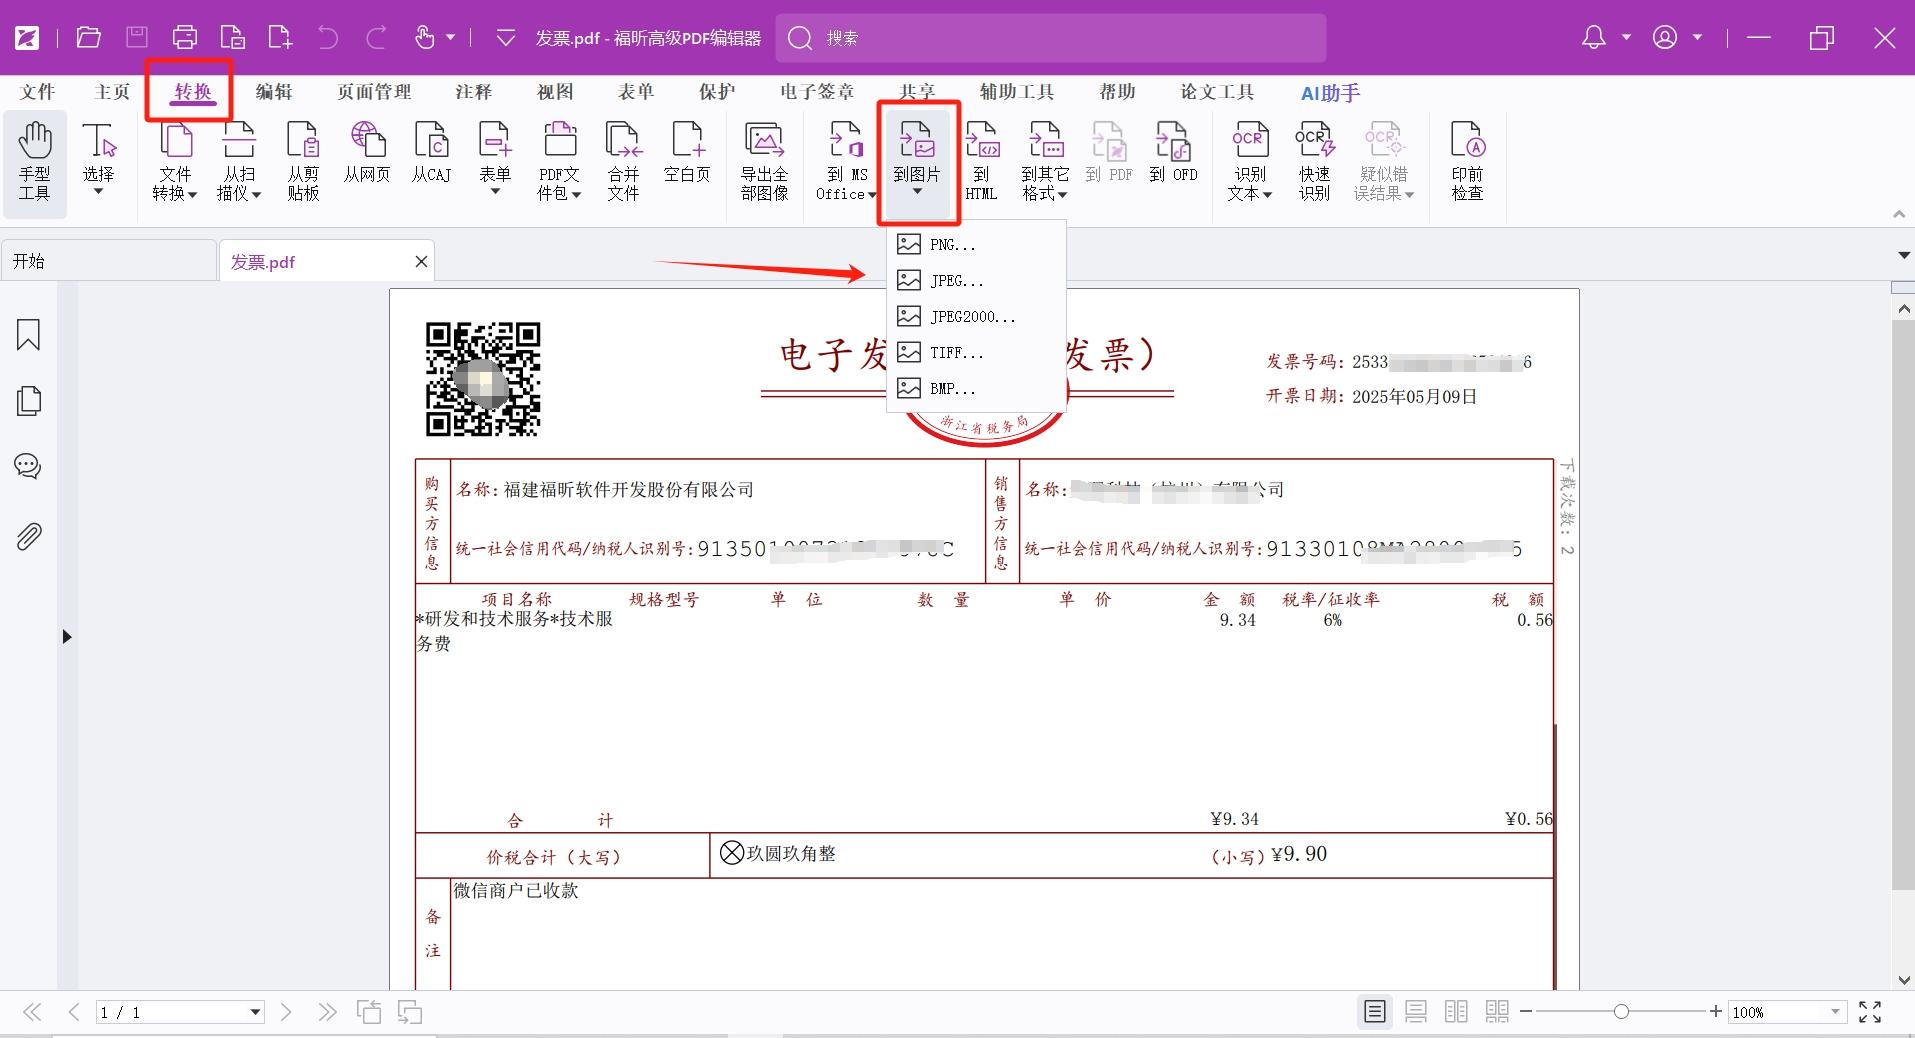Viewport: 1915px width, 1038px height.
Task: Switch to the Start (开始) document tab
Action: (108, 261)
